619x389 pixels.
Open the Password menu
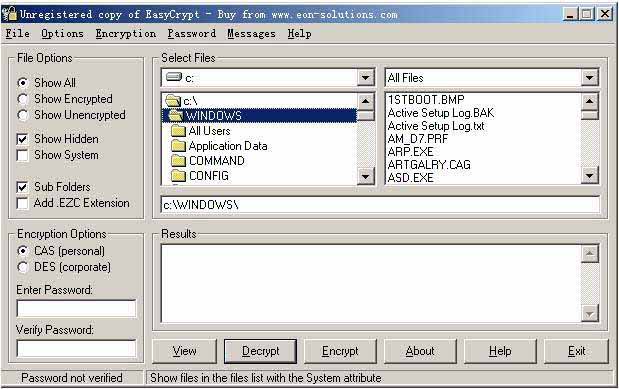coord(191,34)
